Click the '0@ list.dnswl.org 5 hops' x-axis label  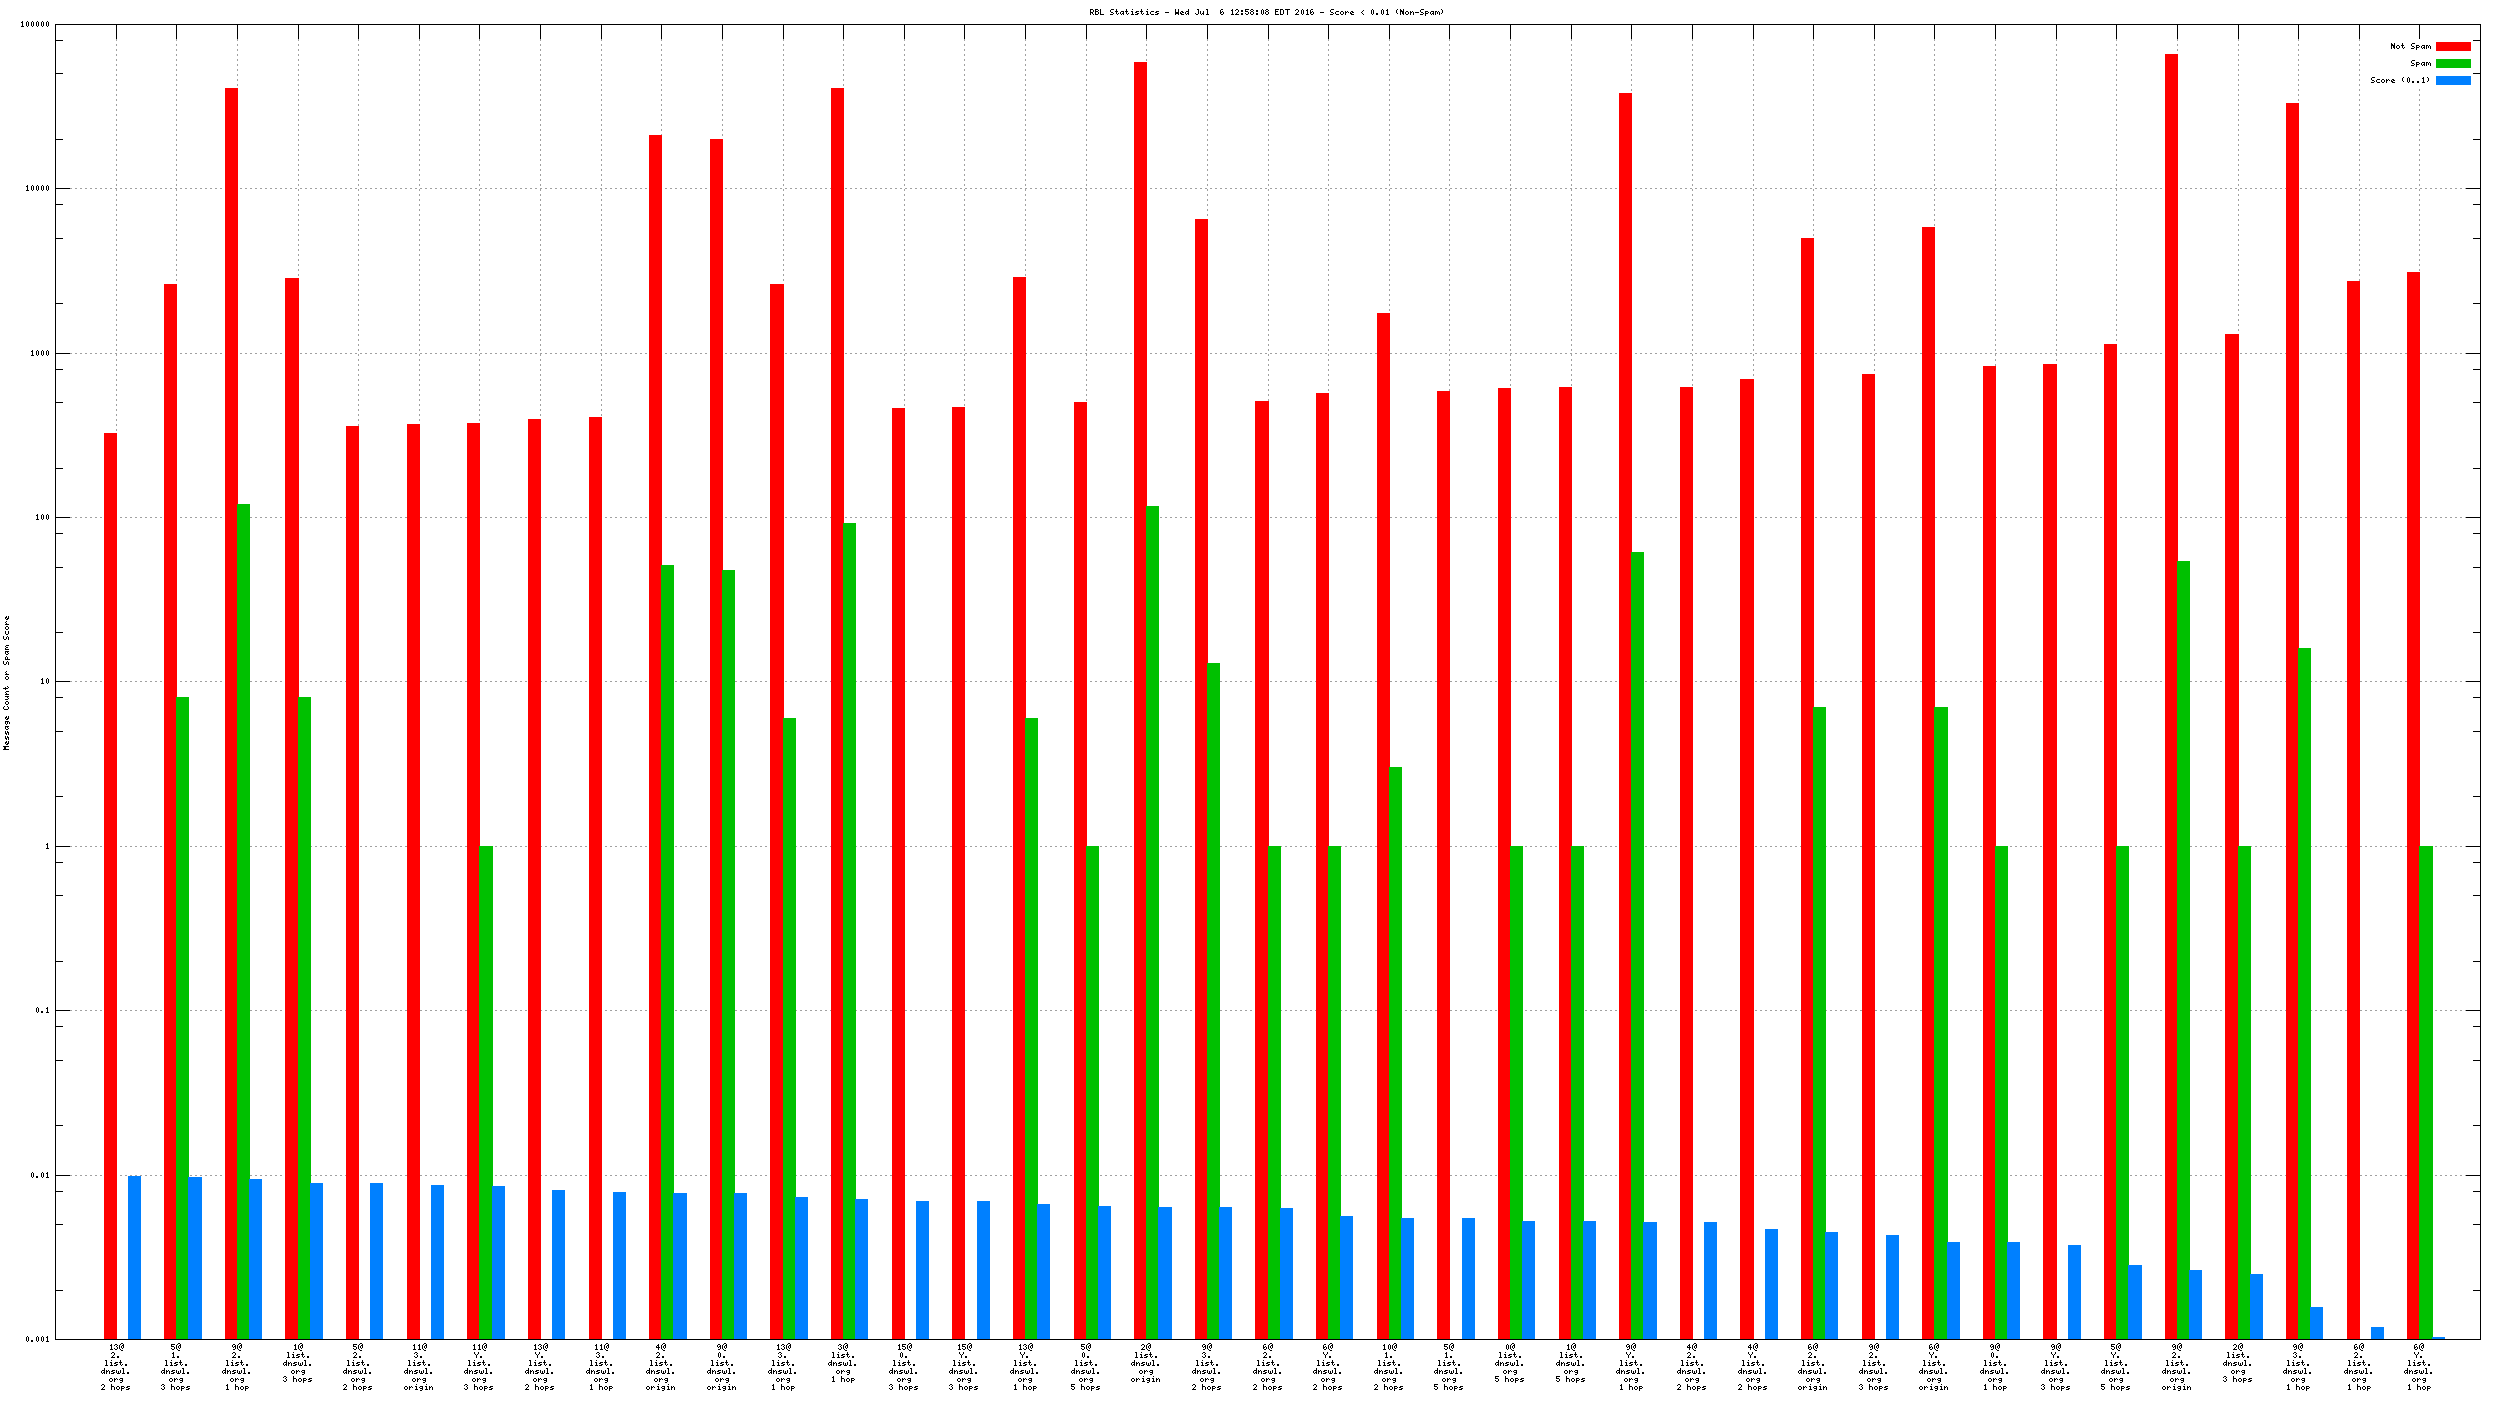pyautogui.click(x=1510, y=1363)
